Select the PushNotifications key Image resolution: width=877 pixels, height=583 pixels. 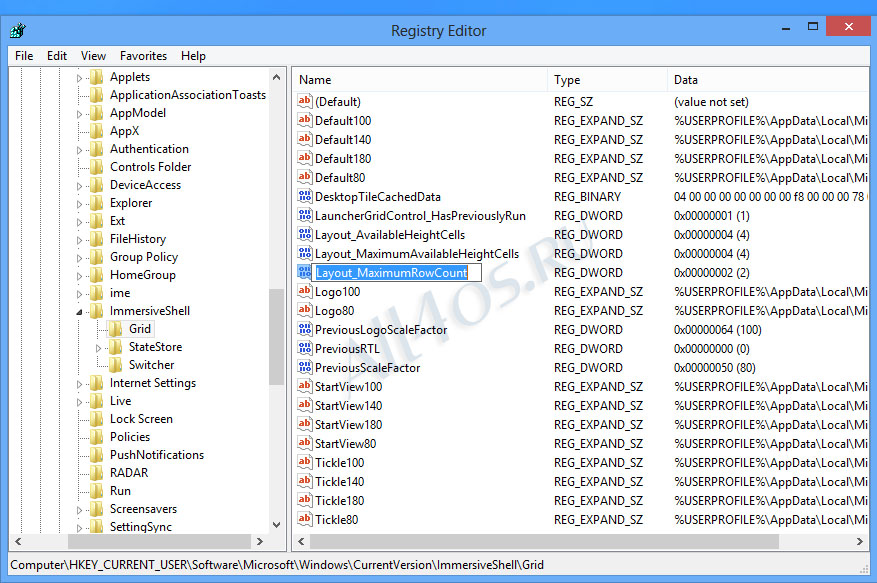(x=157, y=454)
